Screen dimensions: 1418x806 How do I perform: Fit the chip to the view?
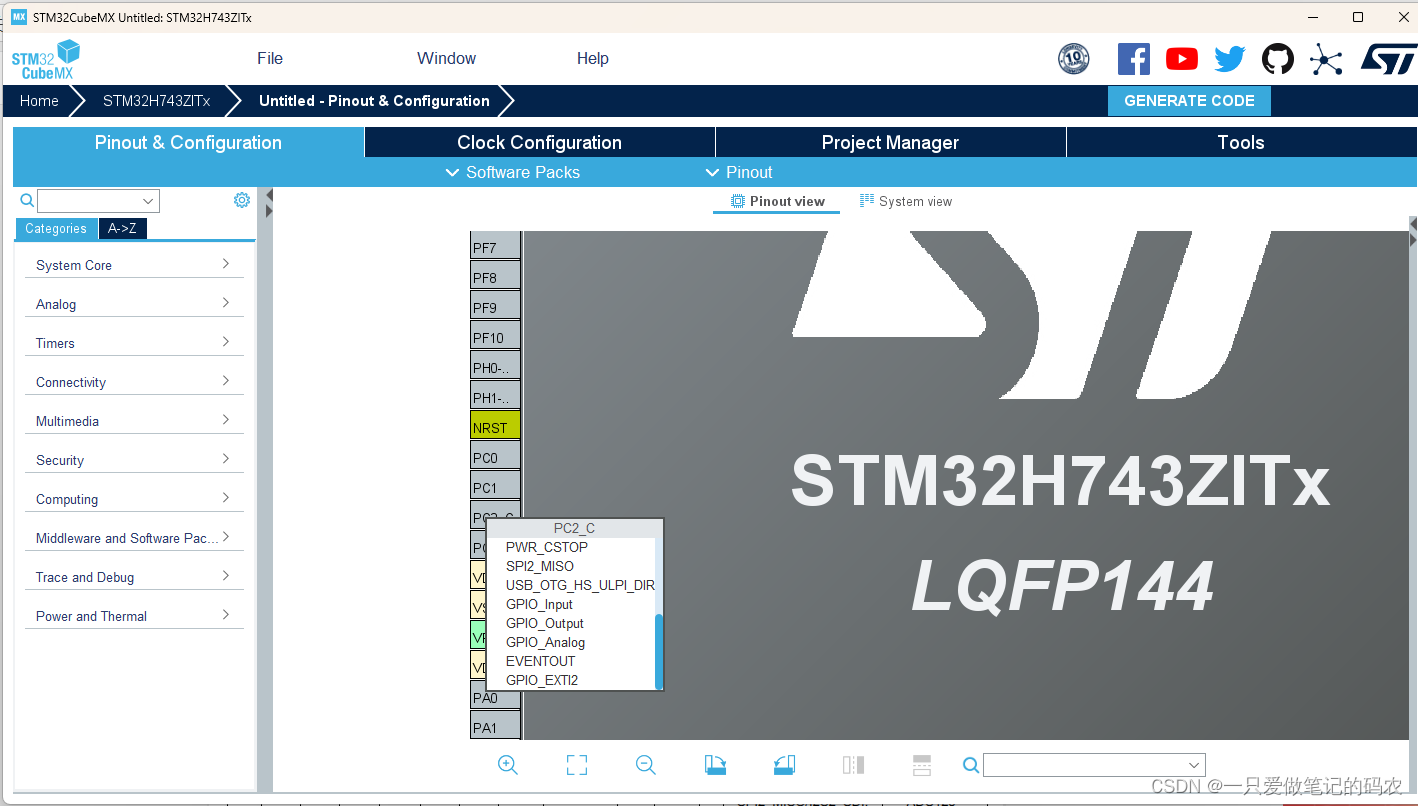coord(577,765)
